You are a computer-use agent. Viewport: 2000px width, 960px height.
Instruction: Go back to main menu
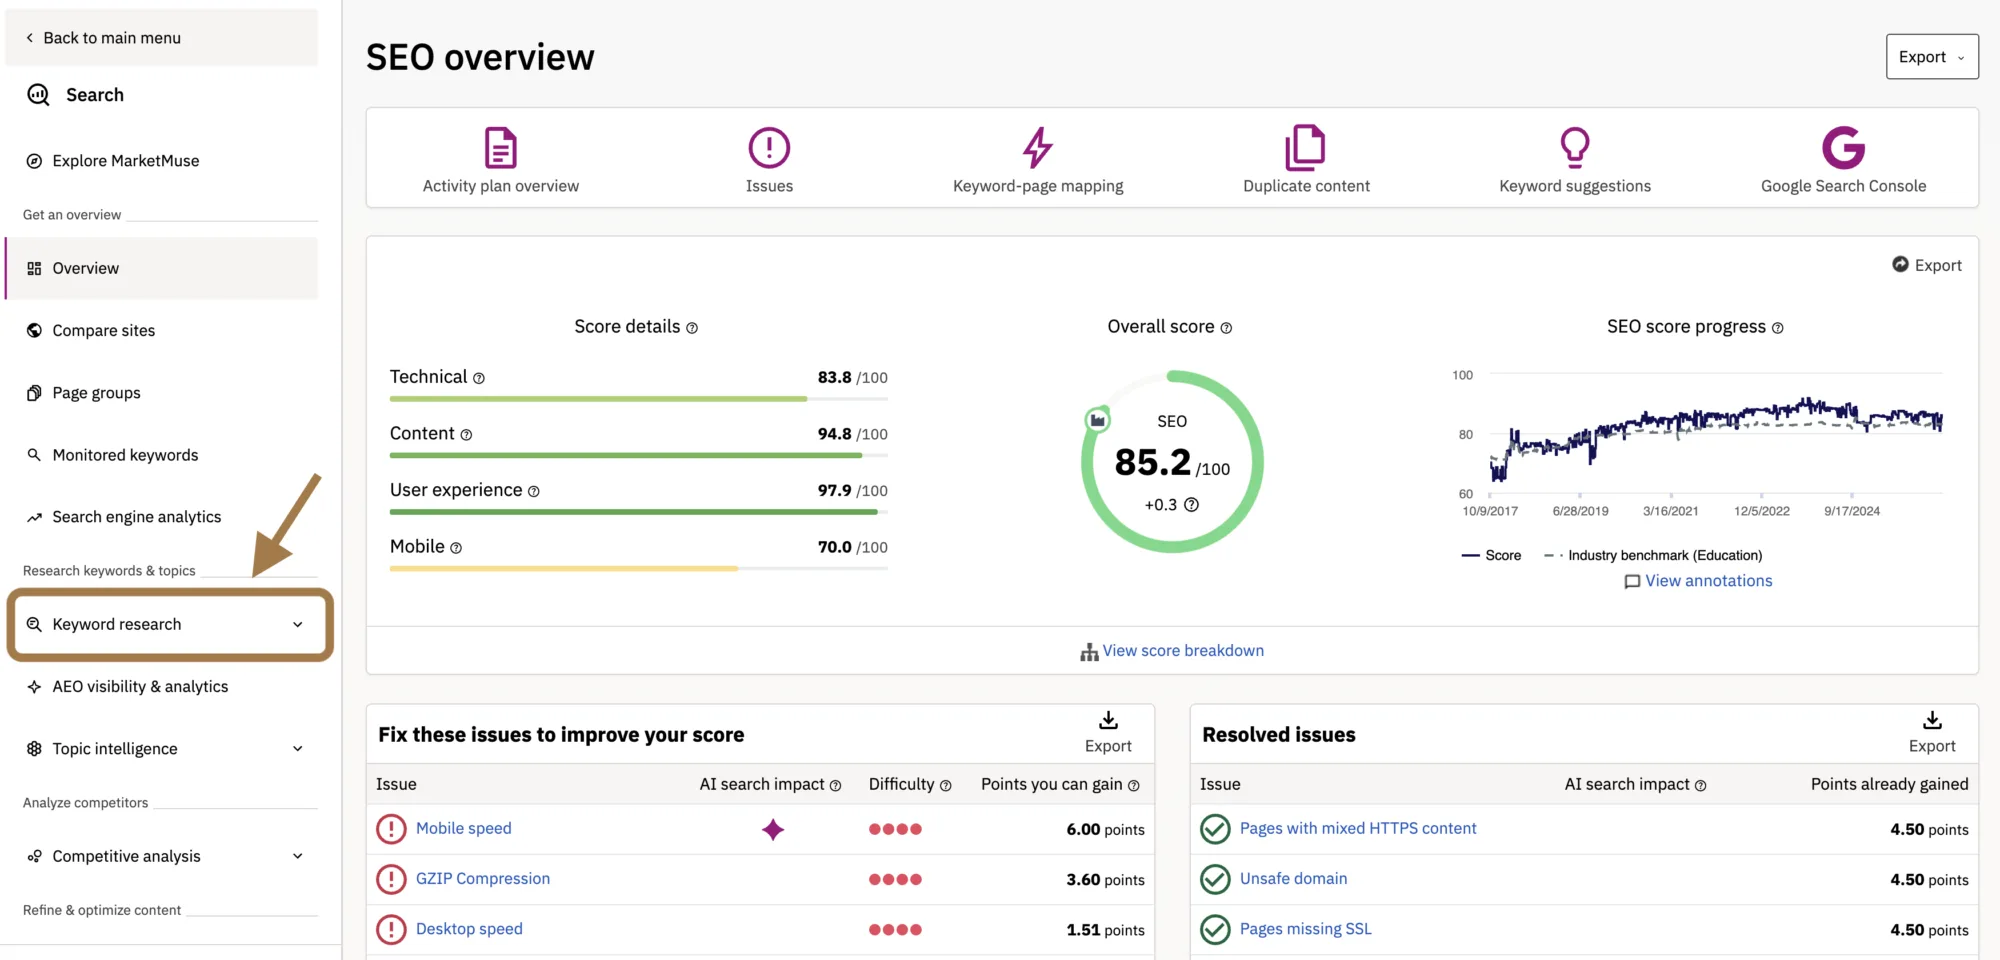[x=162, y=38]
